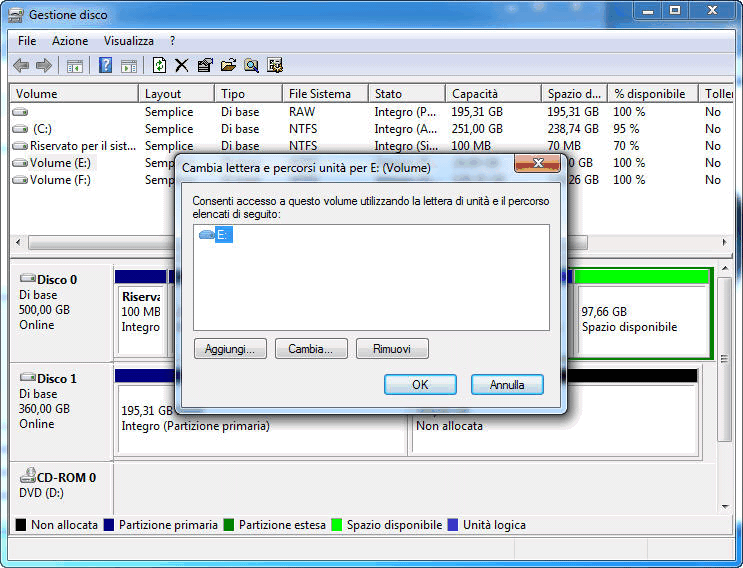Click the drive icon next to (C:)
Image resolution: width=743 pixels, height=568 pixels.
click(x=20, y=129)
